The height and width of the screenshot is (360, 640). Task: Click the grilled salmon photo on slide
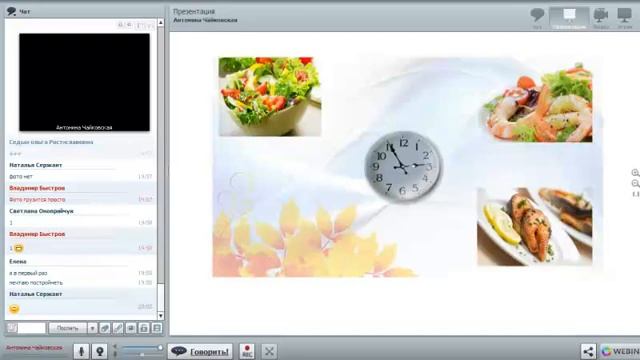(x=535, y=227)
